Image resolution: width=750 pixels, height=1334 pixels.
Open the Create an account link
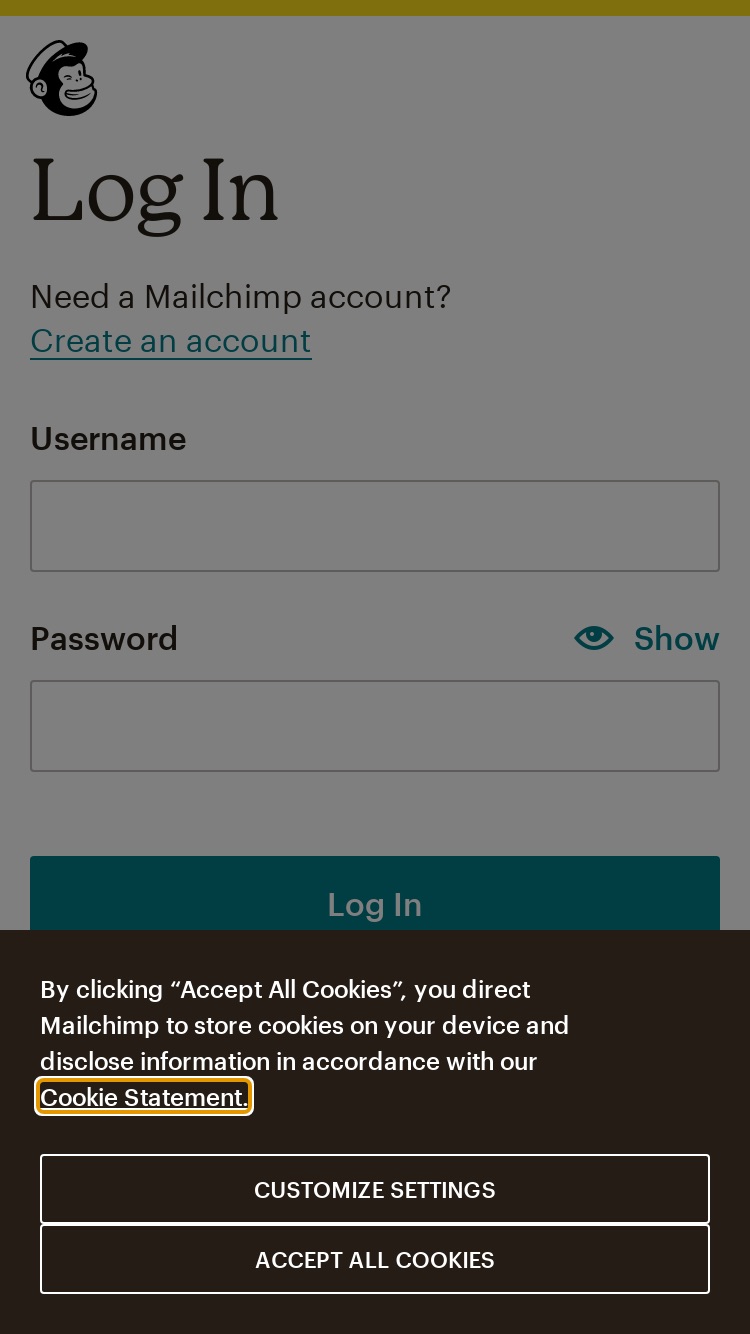pos(171,341)
